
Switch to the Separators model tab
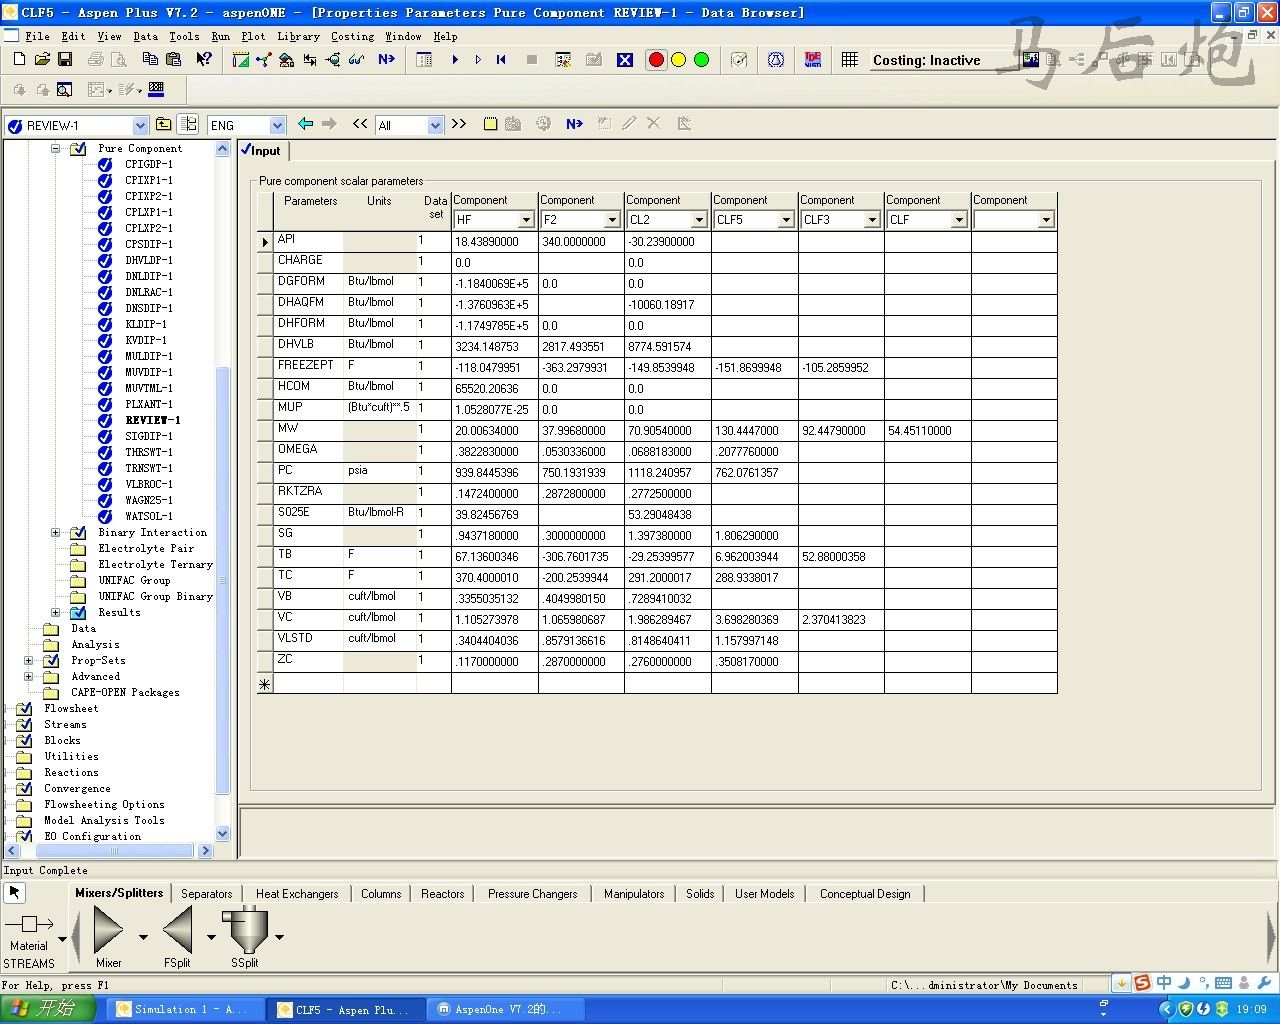[x=207, y=894]
